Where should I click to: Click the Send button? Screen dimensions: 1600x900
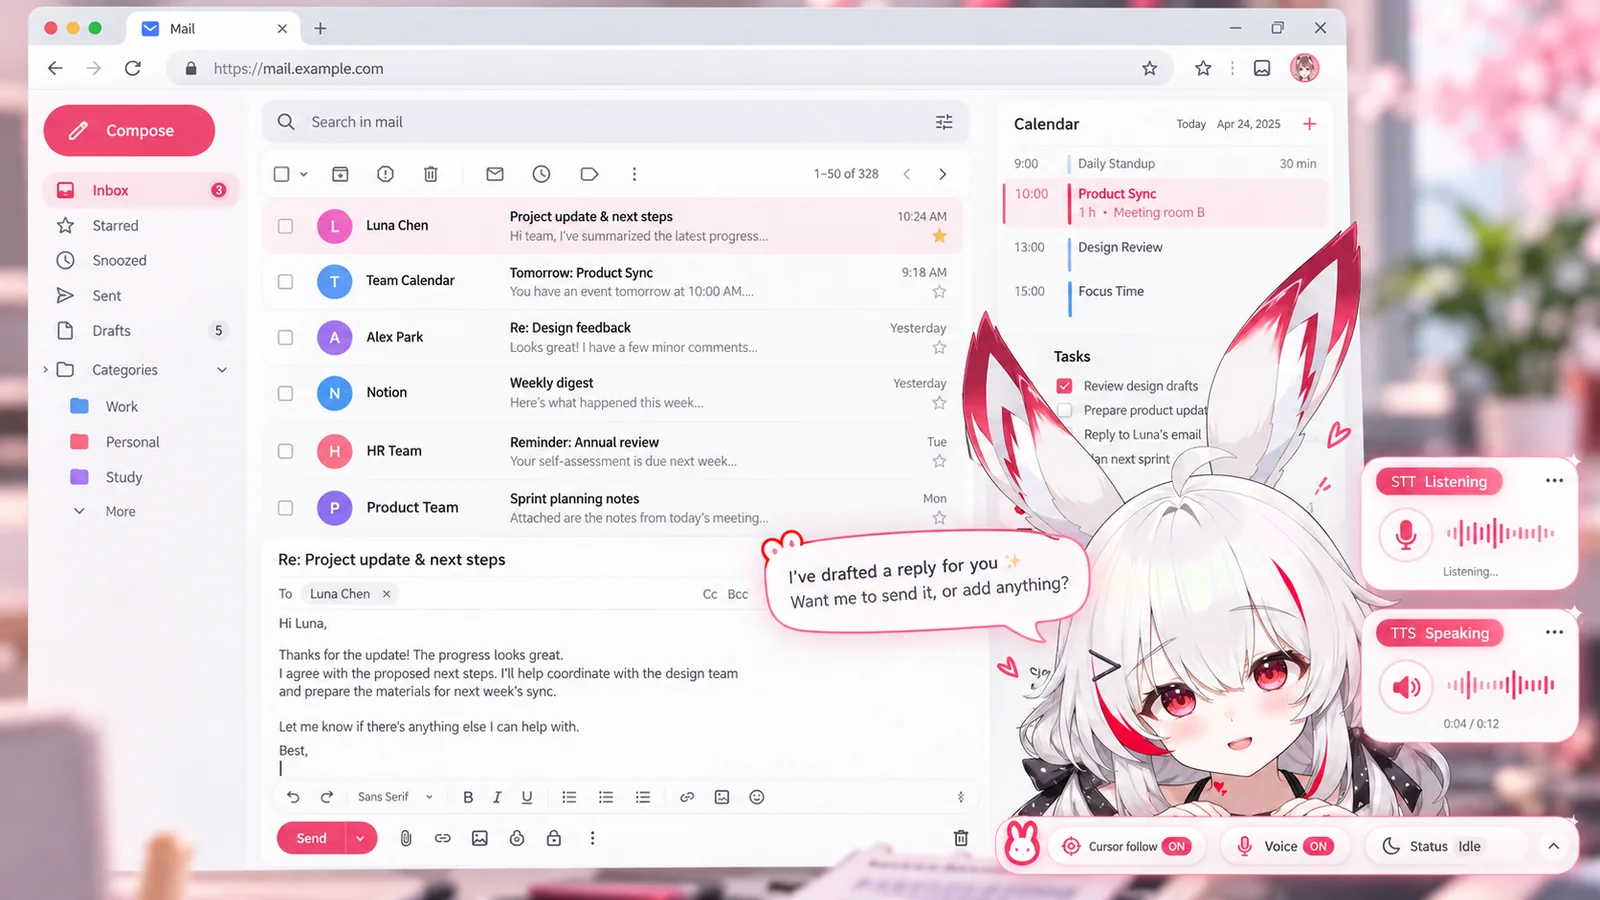(311, 838)
